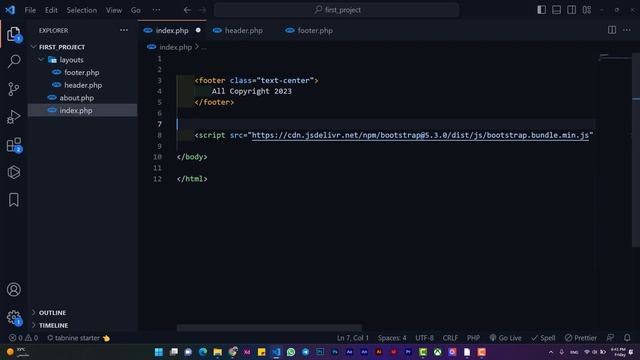
Task: Click the horizontal scrollbar of the editor
Action: 269,328
